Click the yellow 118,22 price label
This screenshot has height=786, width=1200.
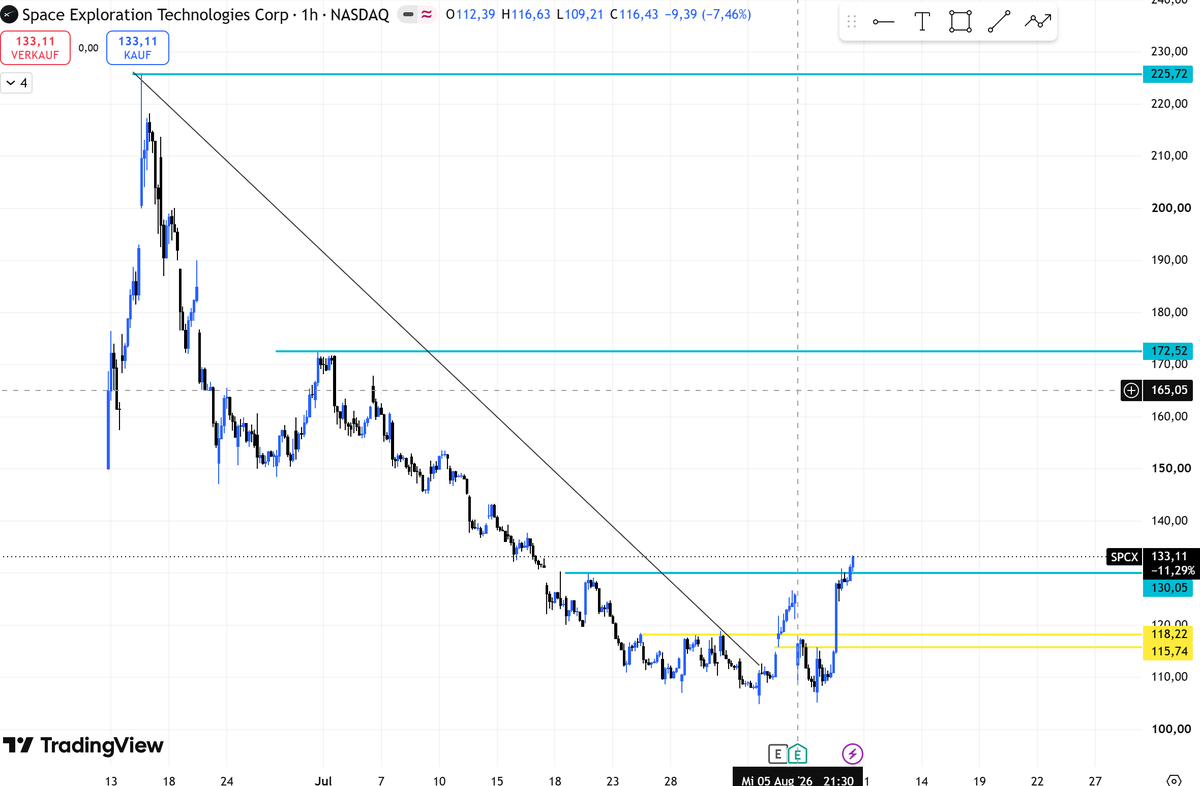point(1169,634)
